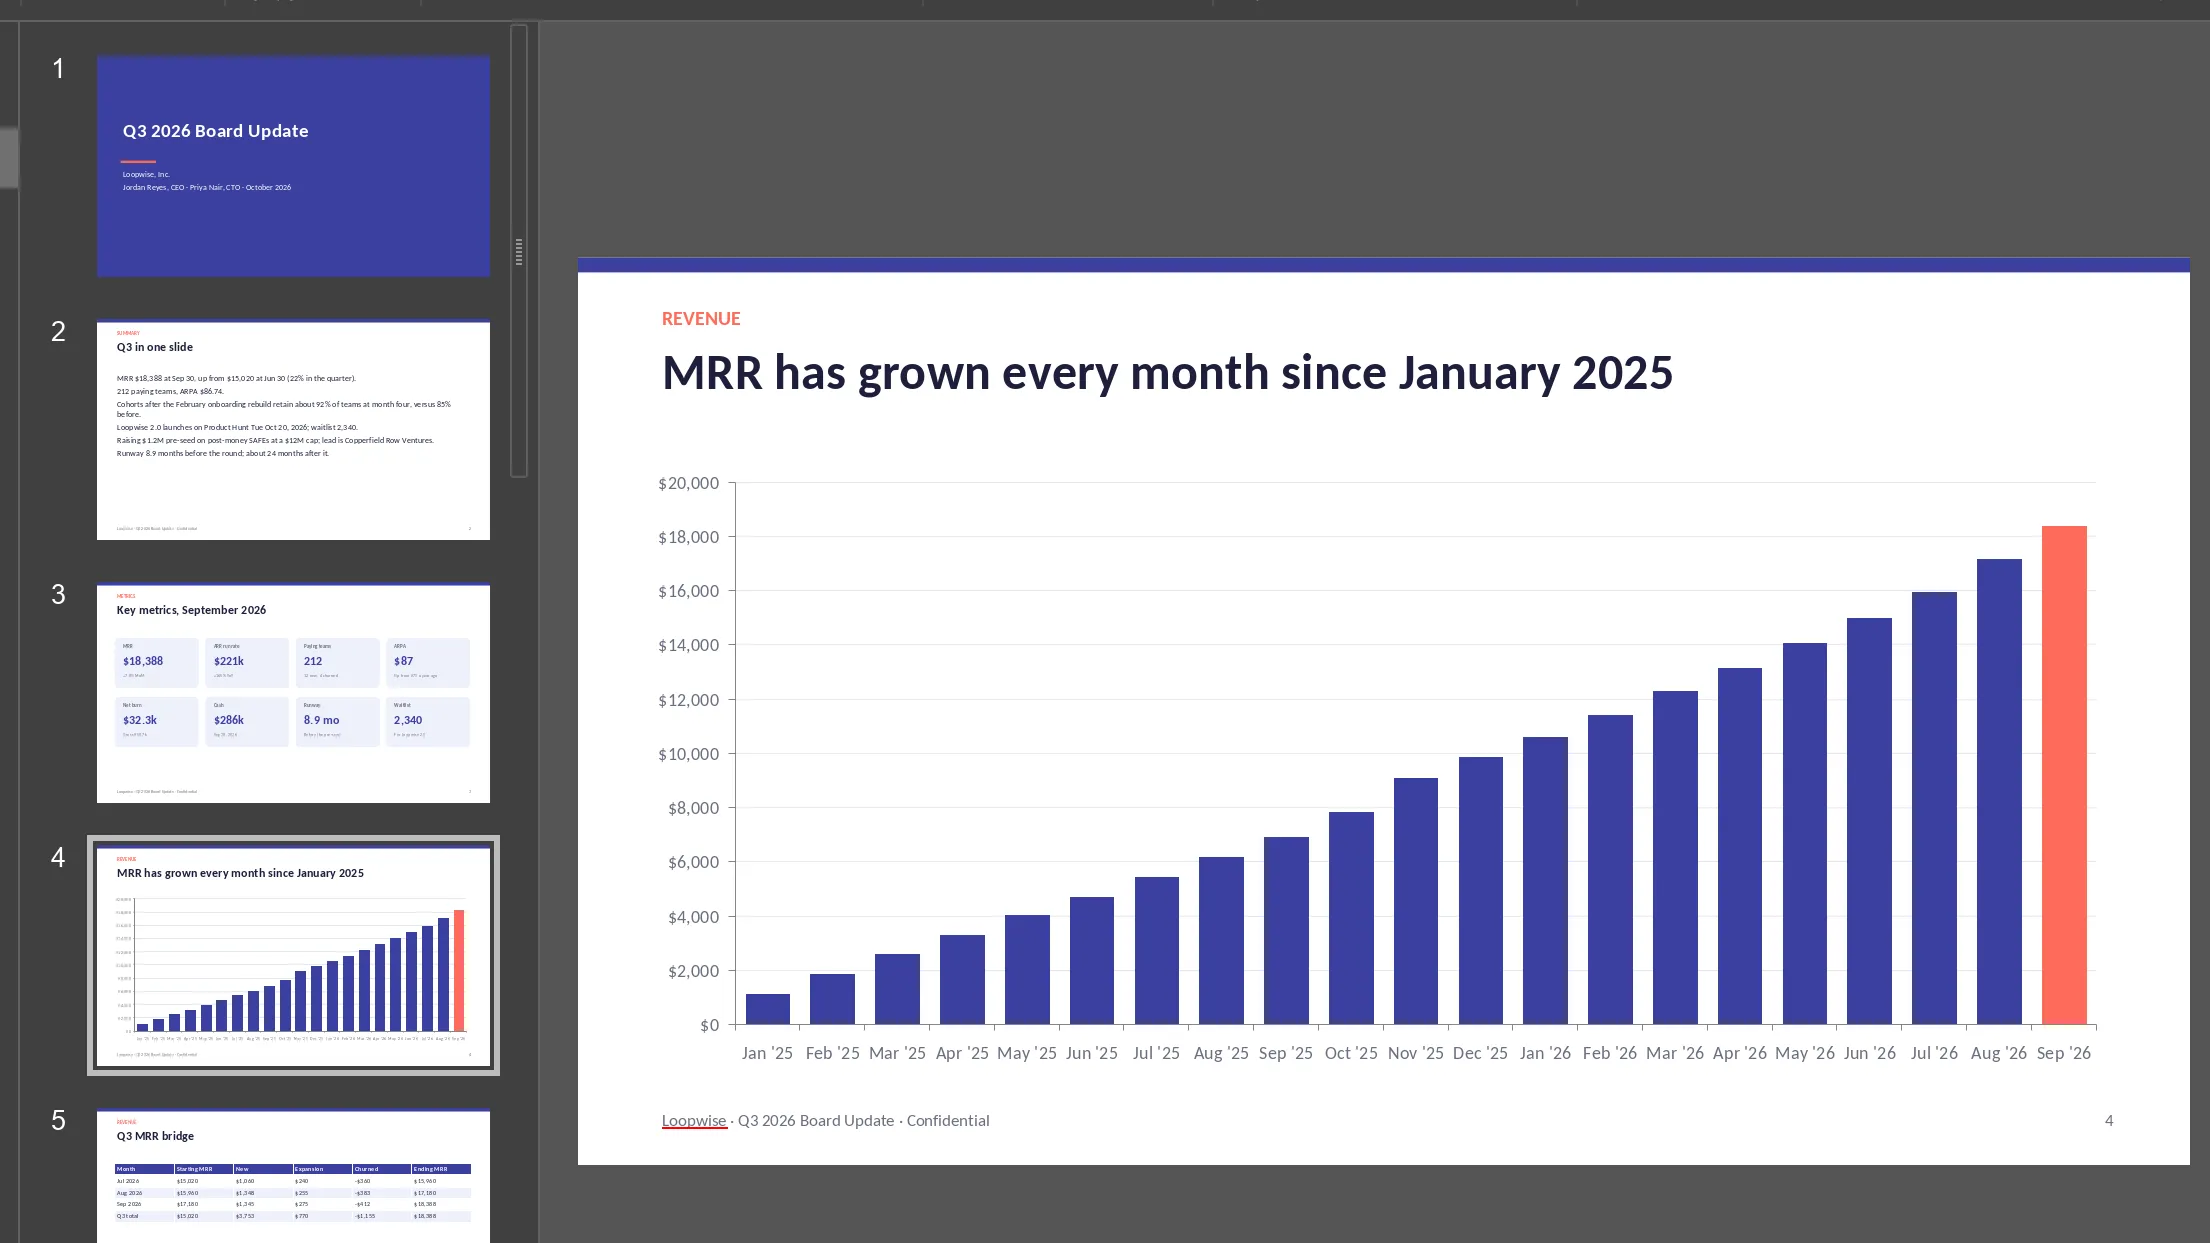Select slide 4 thumbnail with MRR bar chart
Screen dimensions: 2210x1243
tap(293, 956)
